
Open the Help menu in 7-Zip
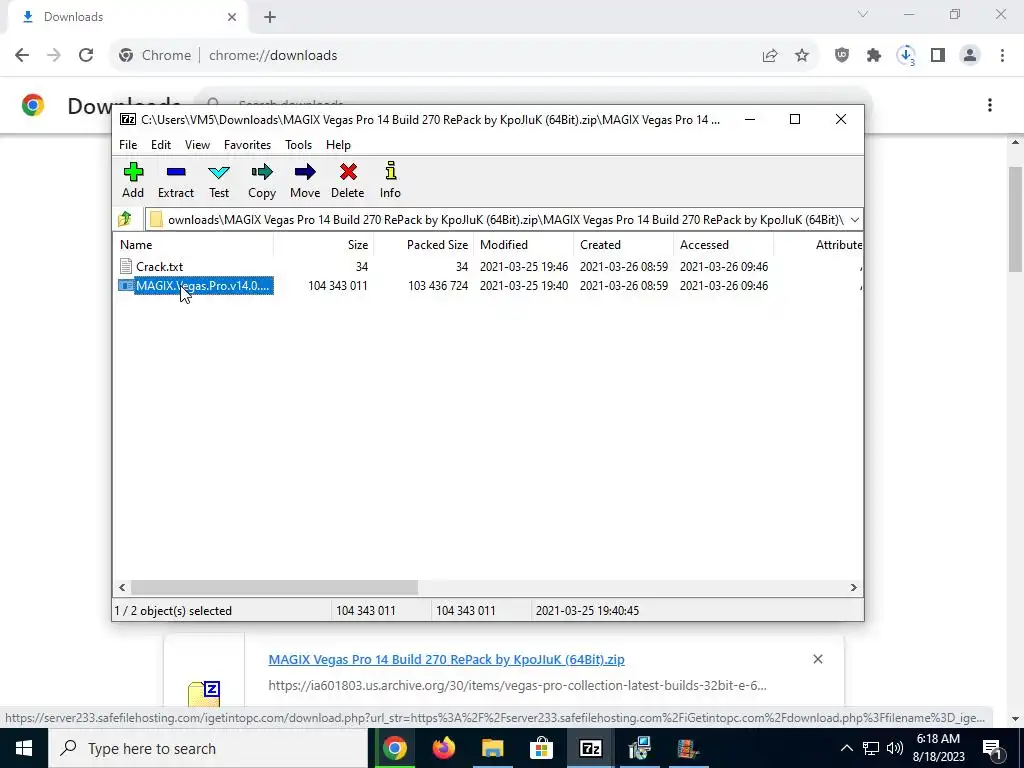338,145
